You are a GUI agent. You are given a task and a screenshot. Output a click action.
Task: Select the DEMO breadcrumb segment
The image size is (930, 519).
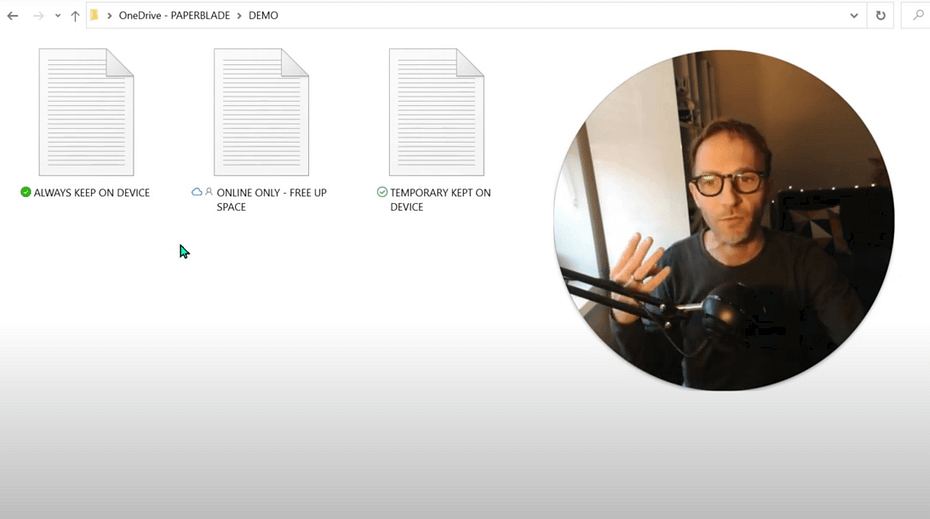[263, 16]
